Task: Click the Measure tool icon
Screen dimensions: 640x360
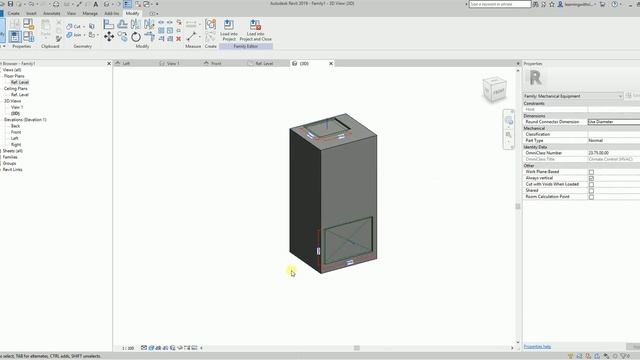Action: [x=191, y=36]
